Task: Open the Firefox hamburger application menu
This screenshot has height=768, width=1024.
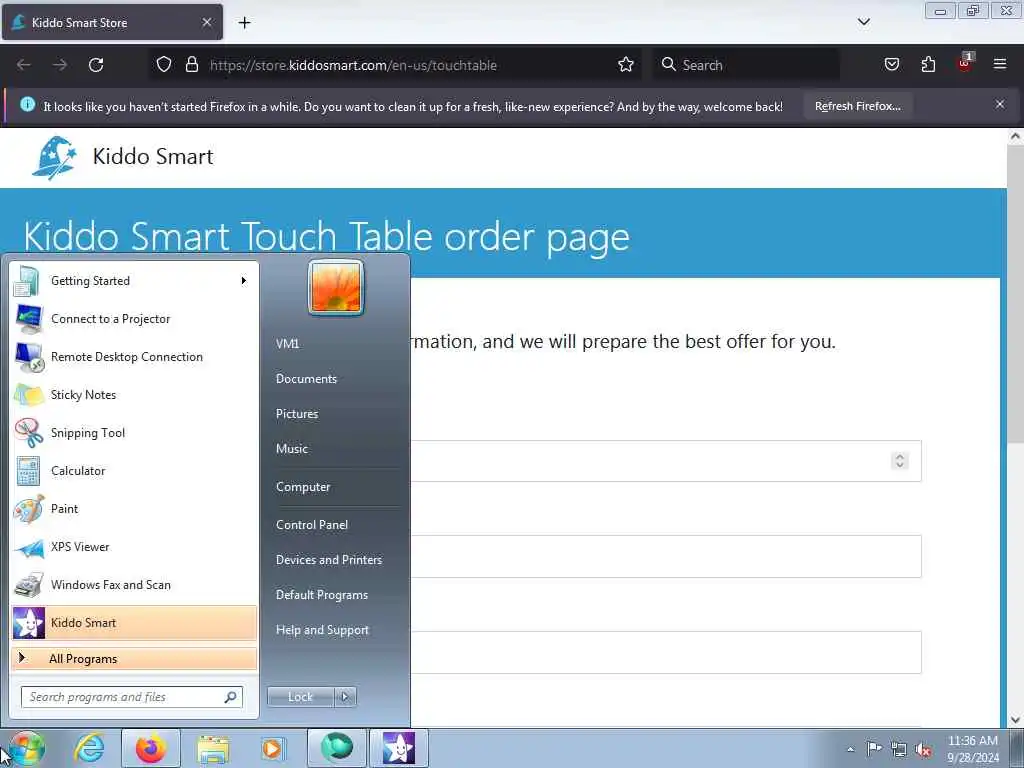Action: [1000, 64]
